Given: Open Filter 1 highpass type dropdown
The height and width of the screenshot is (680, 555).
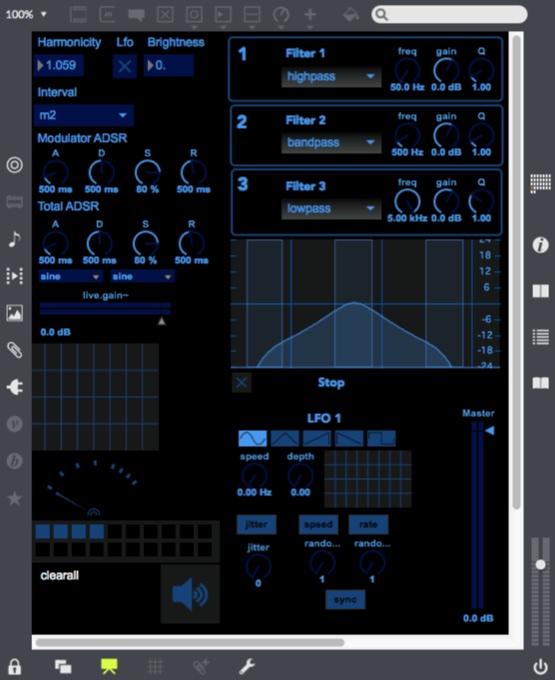Looking at the screenshot, I should pyautogui.click(x=331, y=77).
